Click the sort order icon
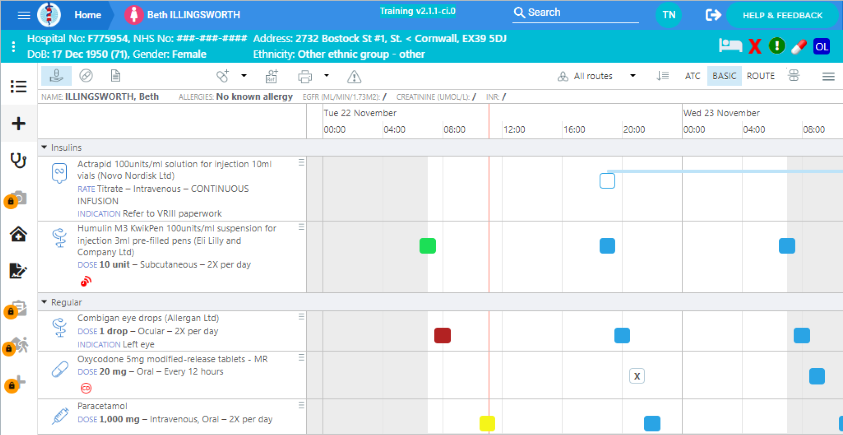This screenshot has height=435, width=843. pos(662,76)
